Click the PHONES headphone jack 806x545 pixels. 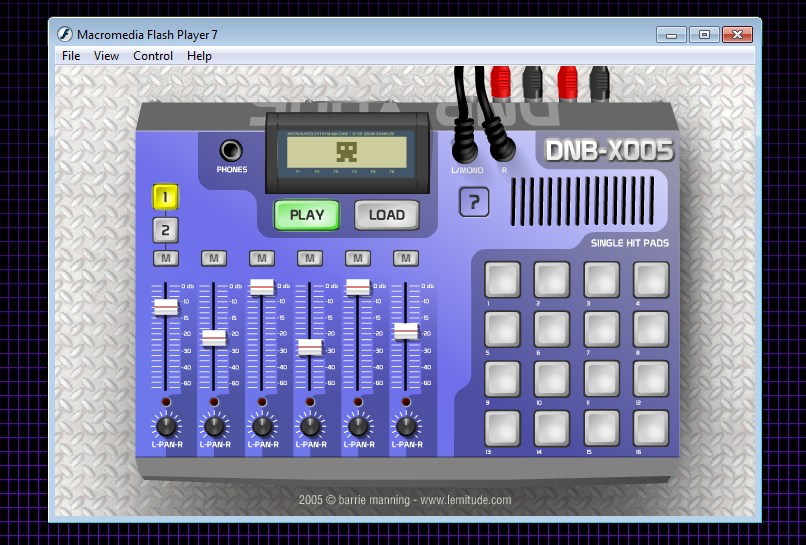[231, 151]
